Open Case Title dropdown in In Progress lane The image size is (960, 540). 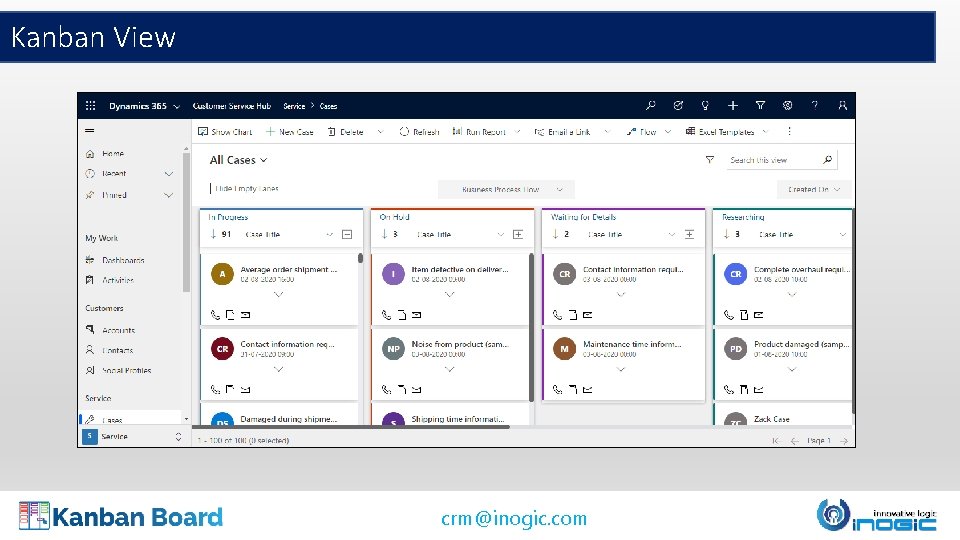(x=329, y=234)
